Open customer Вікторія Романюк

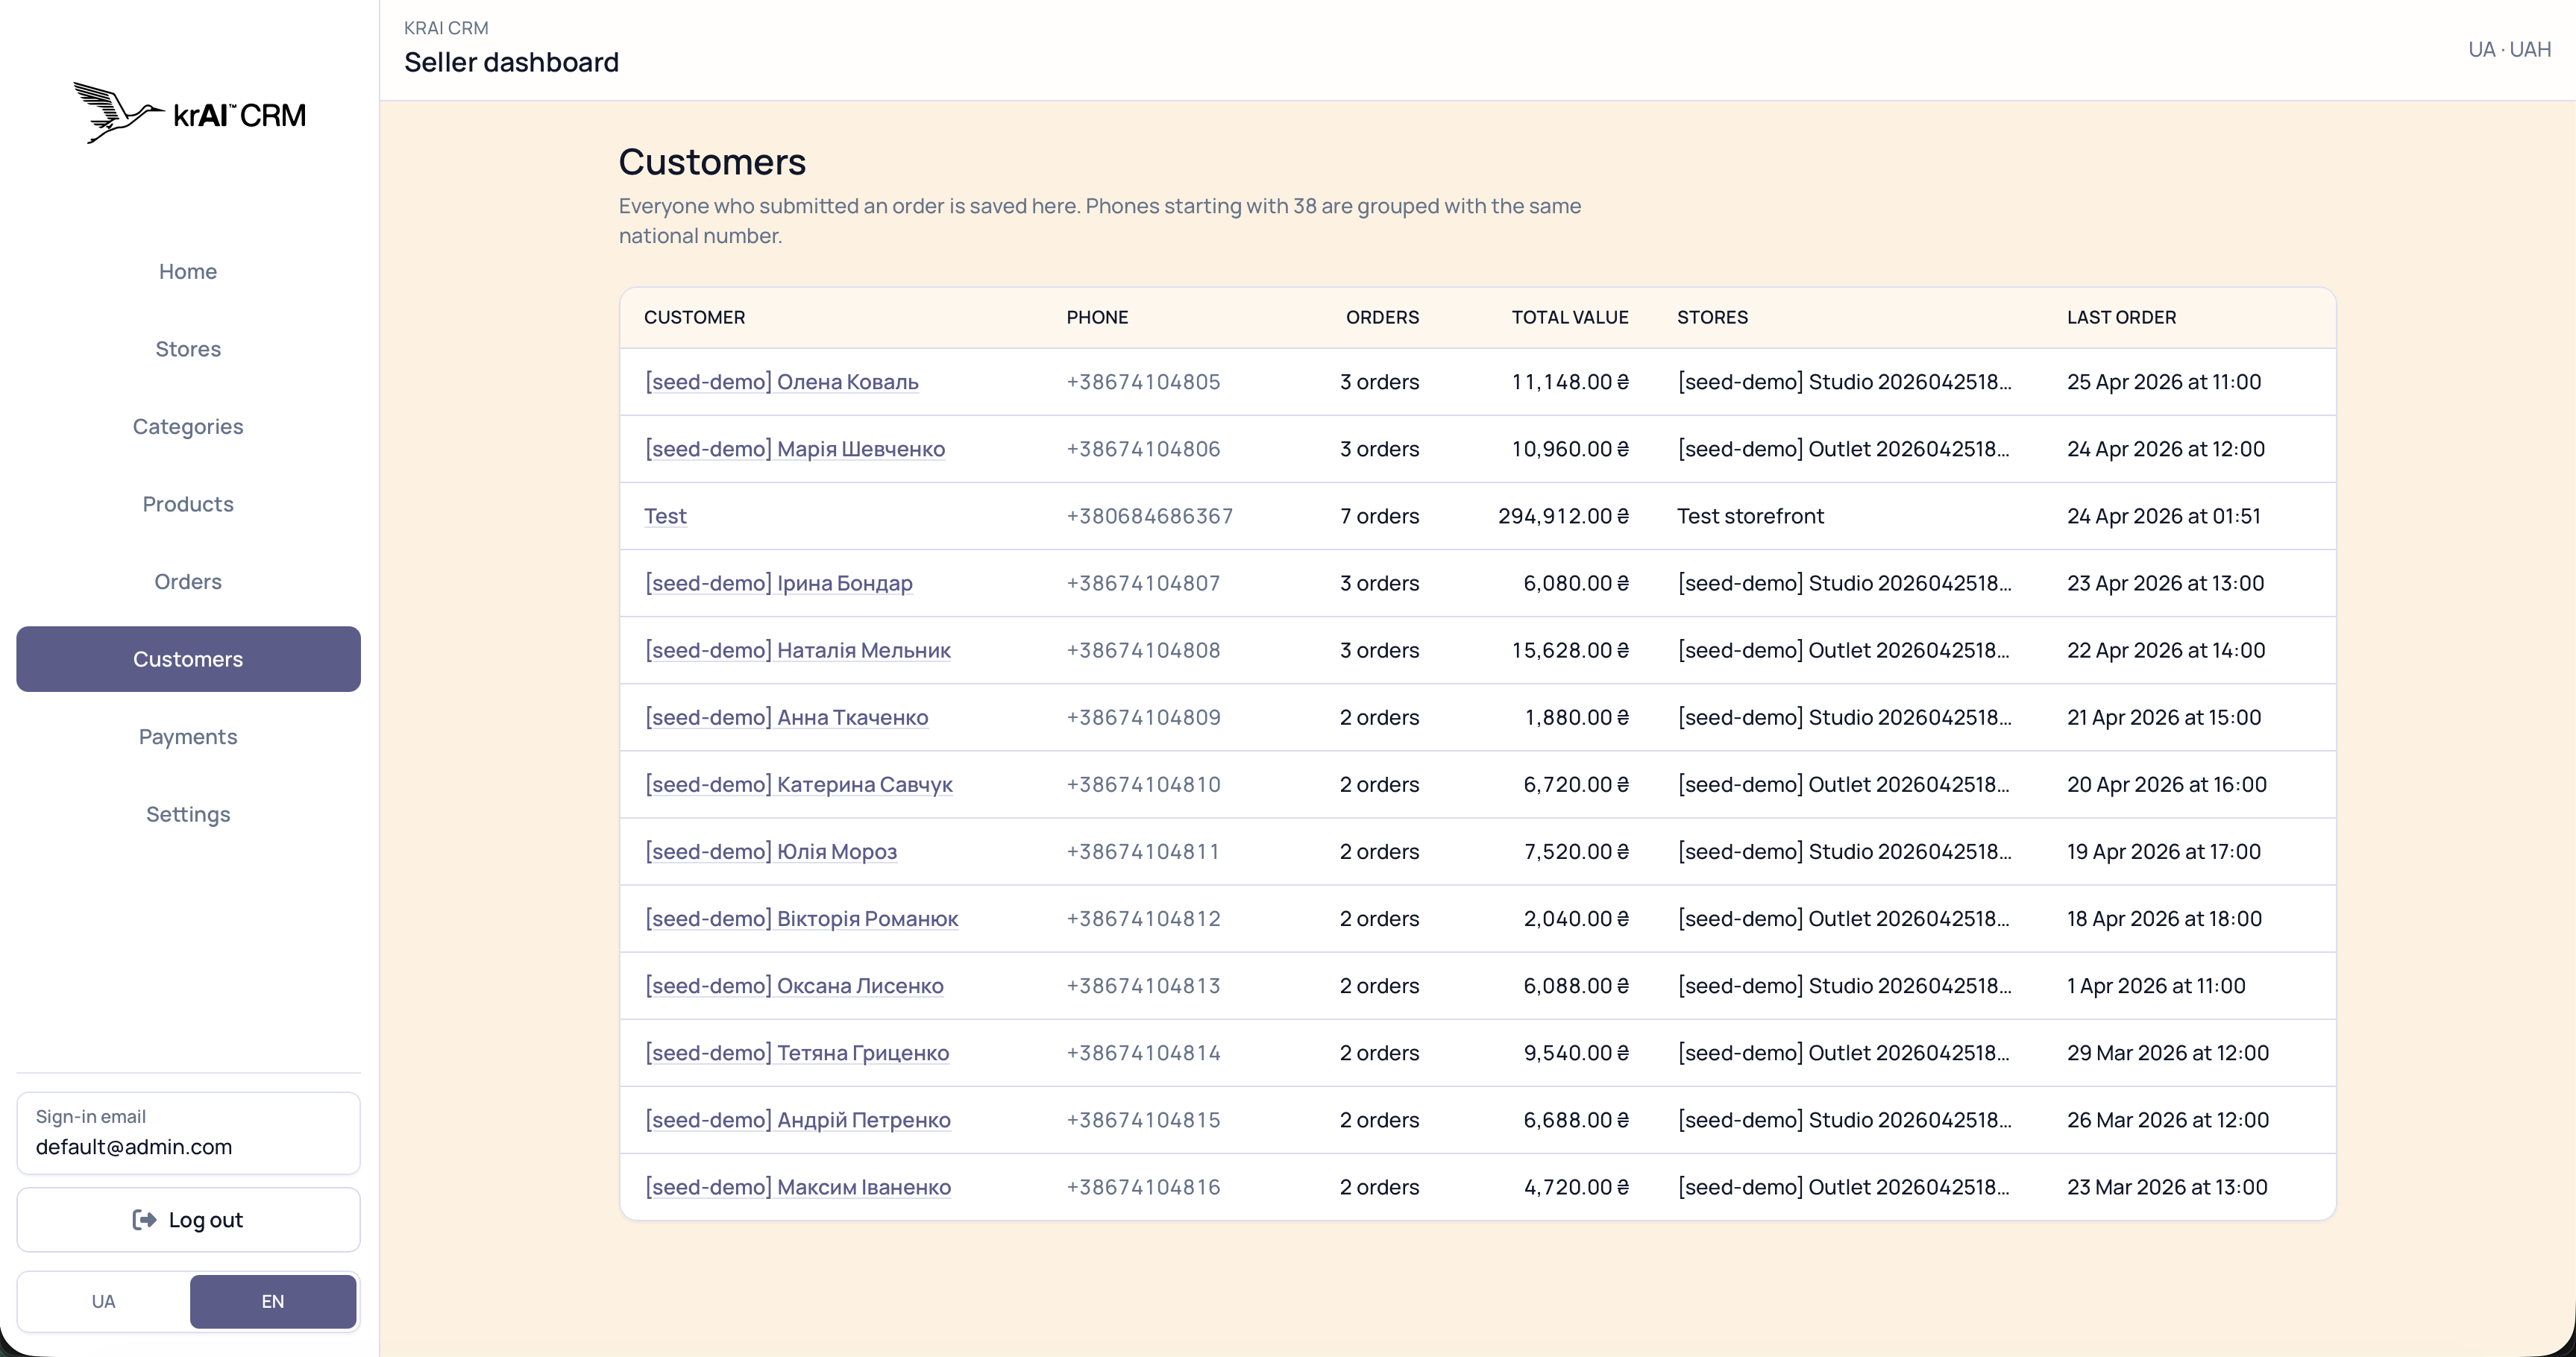click(801, 918)
